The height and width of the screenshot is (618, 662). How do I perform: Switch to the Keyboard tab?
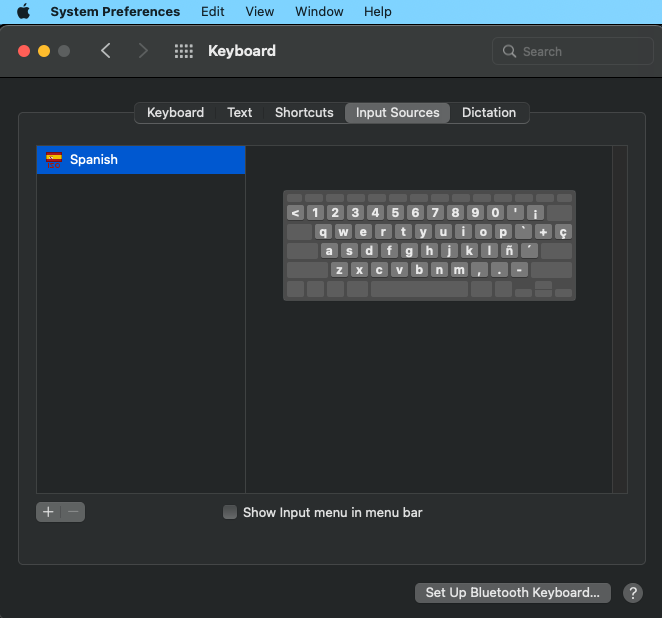click(175, 113)
